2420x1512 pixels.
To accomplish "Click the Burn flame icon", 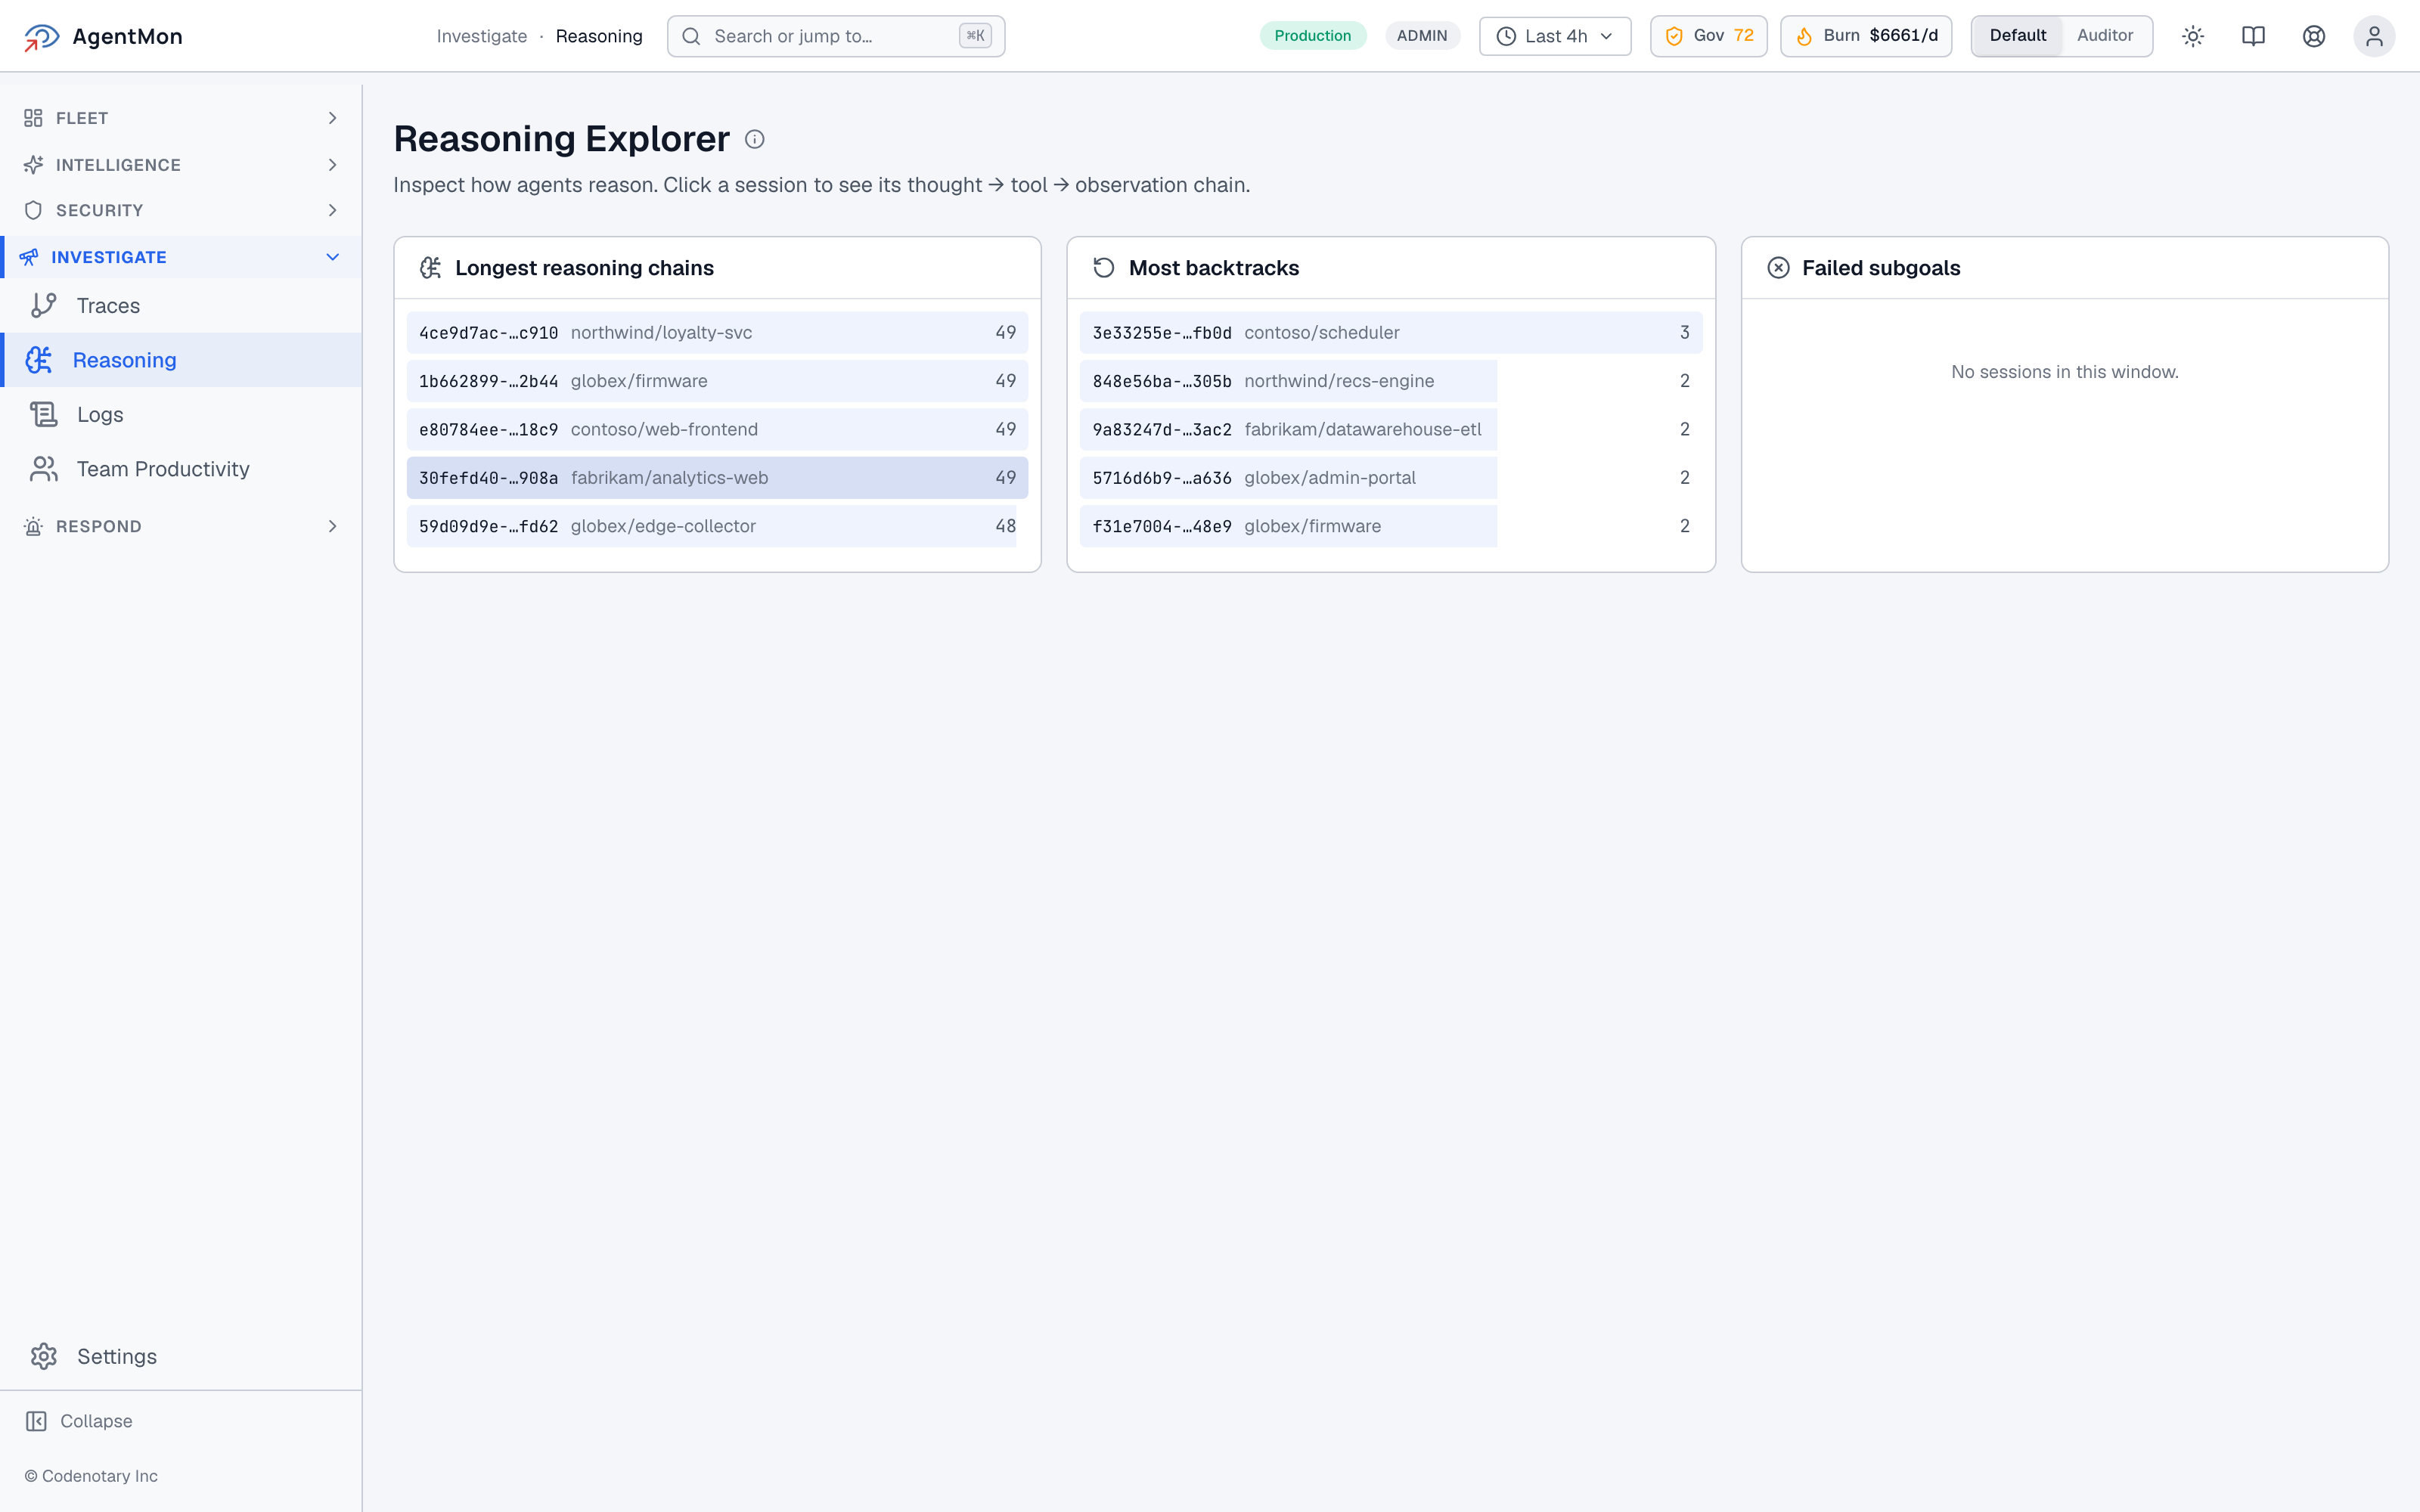I will coord(1804,36).
